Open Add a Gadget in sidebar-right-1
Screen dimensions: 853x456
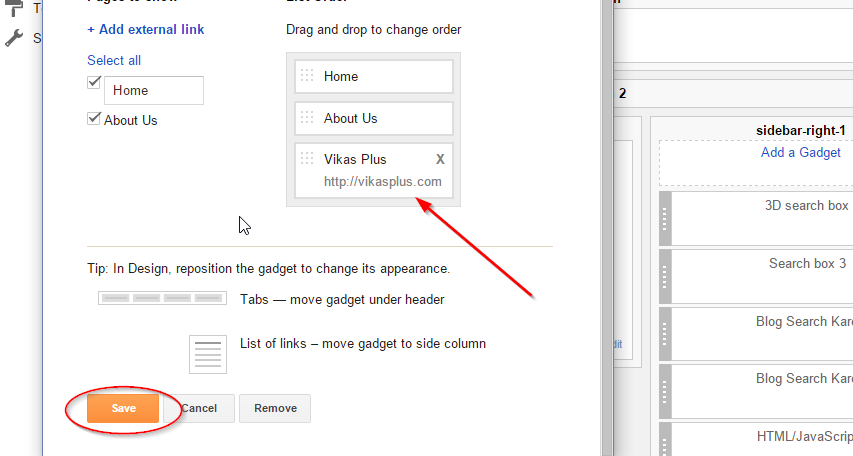pyautogui.click(x=800, y=152)
